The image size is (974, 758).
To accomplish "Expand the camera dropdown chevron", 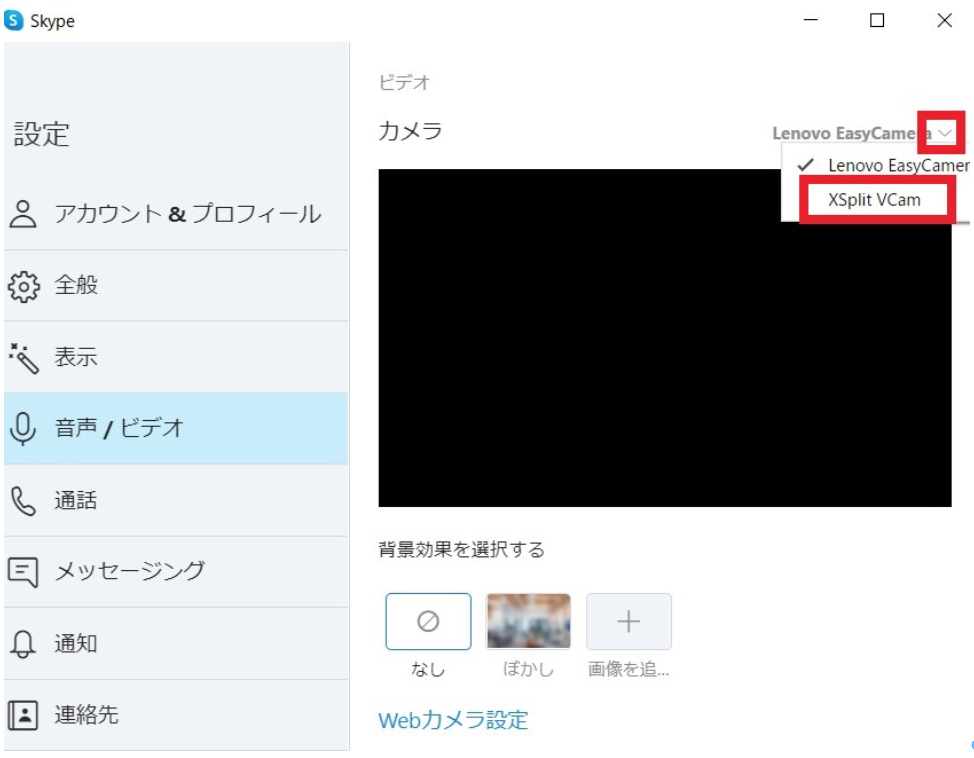I will coord(944,133).
